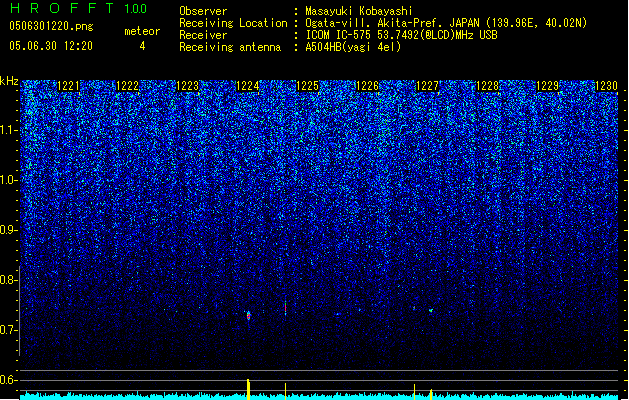Image resolution: width=629 pixels, height=400 pixels.
Task: Click the 'meteor' count label
Action: [x=142, y=31]
